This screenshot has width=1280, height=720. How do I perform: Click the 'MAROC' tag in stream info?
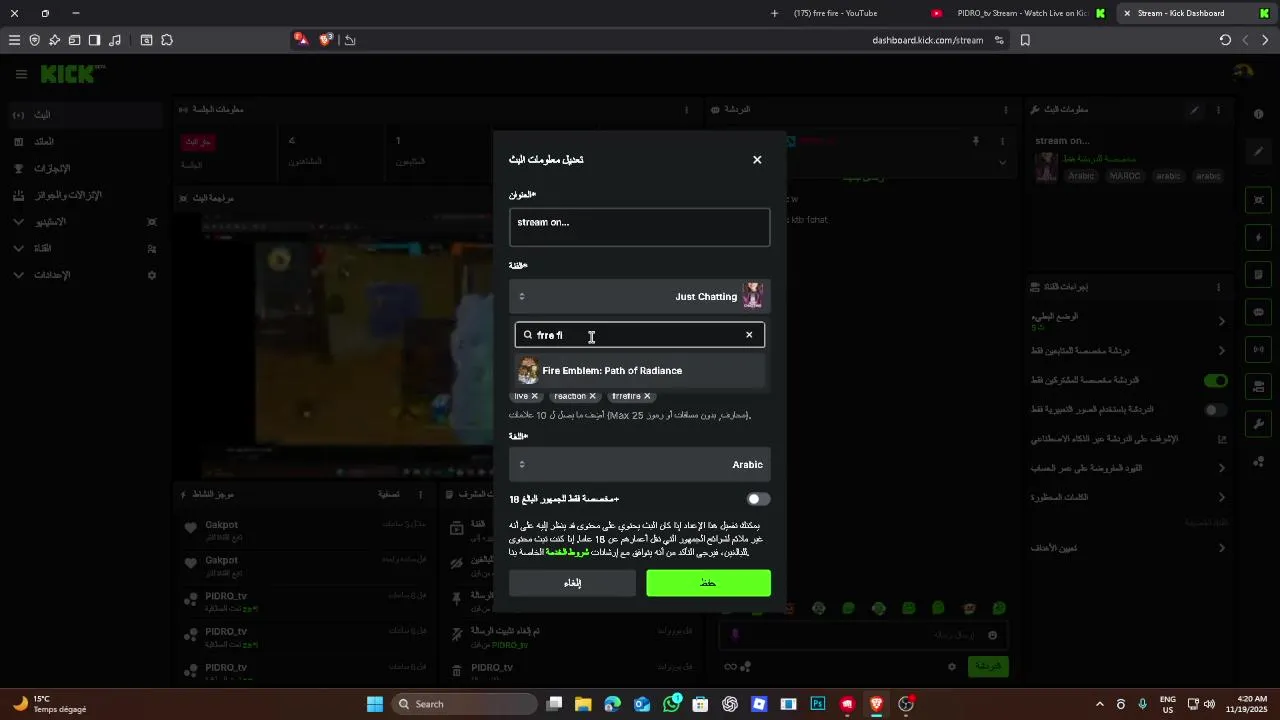pyautogui.click(x=1125, y=176)
